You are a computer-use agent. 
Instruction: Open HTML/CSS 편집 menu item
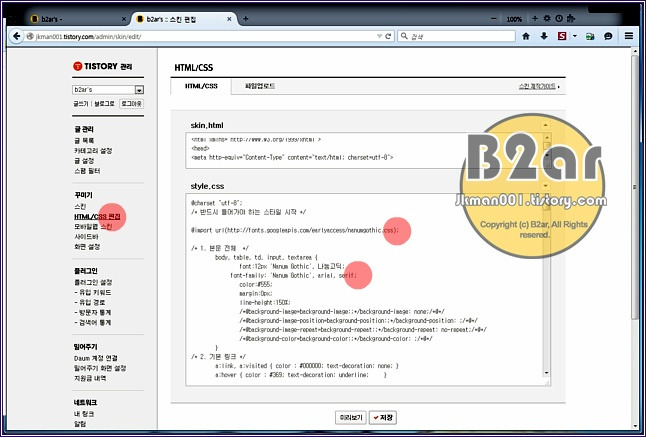pyautogui.click(x=97, y=217)
